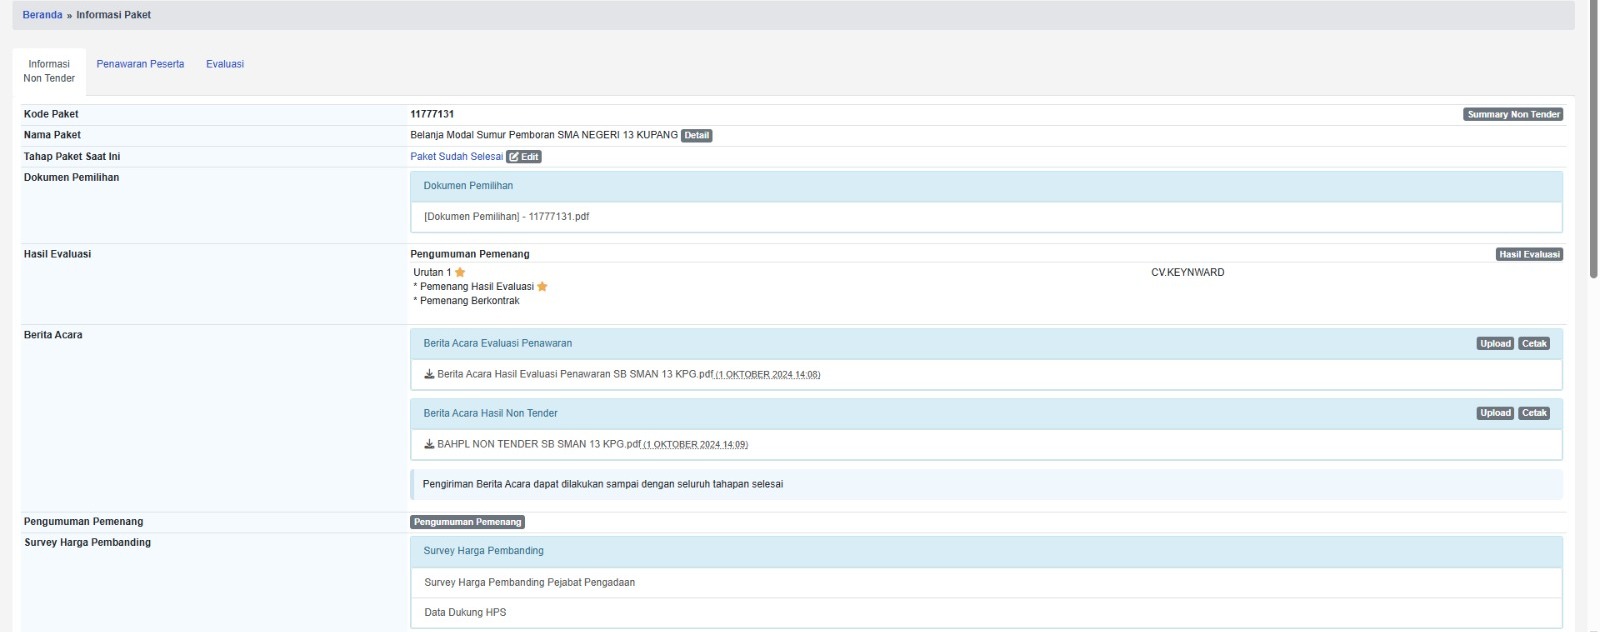Click Cetak in Berita Acara Hasil Non Tender
Screen dimensions: 1600x632
click(1534, 414)
